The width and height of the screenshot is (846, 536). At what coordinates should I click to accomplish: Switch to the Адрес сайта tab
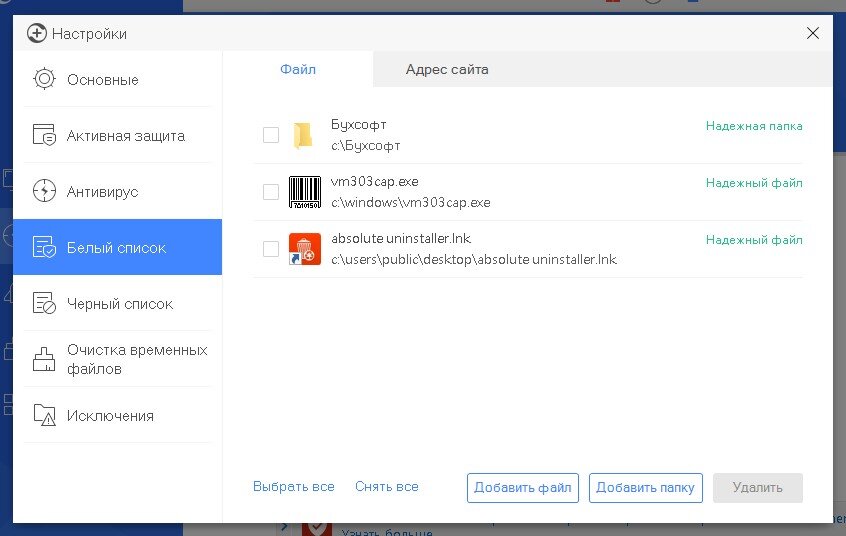click(447, 69)
